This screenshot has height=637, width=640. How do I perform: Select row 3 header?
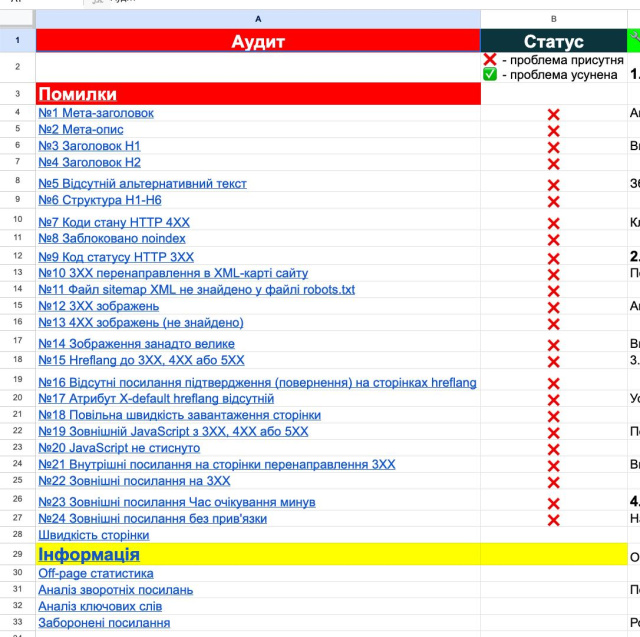pyautogui.click(x=18, y=93)
